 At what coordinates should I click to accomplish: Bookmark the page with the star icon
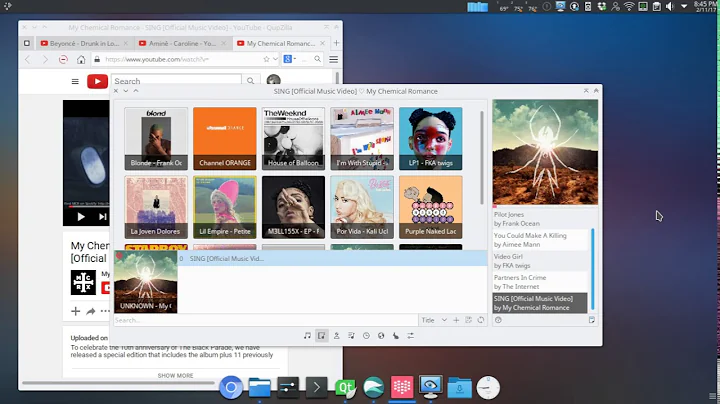(266, 59)
